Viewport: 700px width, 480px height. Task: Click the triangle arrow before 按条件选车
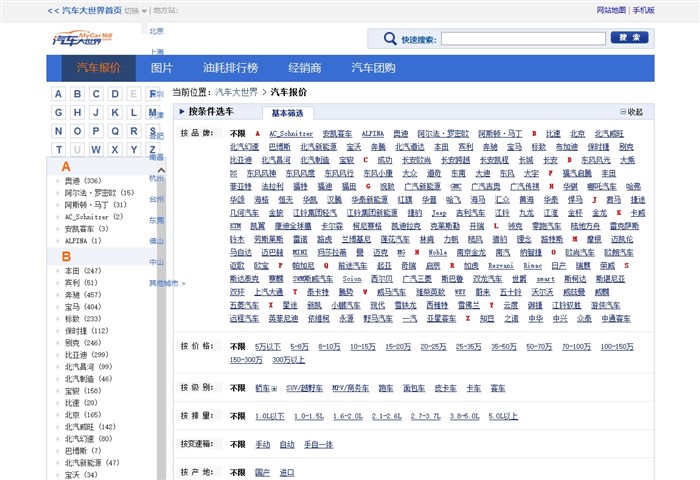click(182, 111)
